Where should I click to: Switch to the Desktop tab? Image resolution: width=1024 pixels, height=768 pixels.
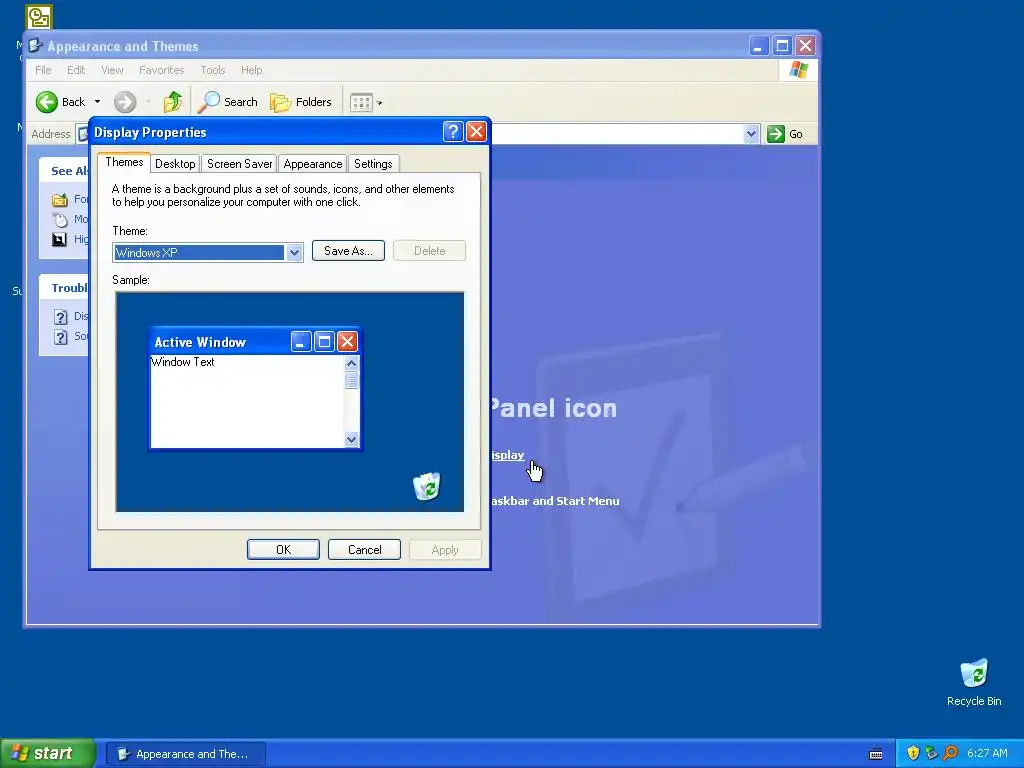point(175,164)
